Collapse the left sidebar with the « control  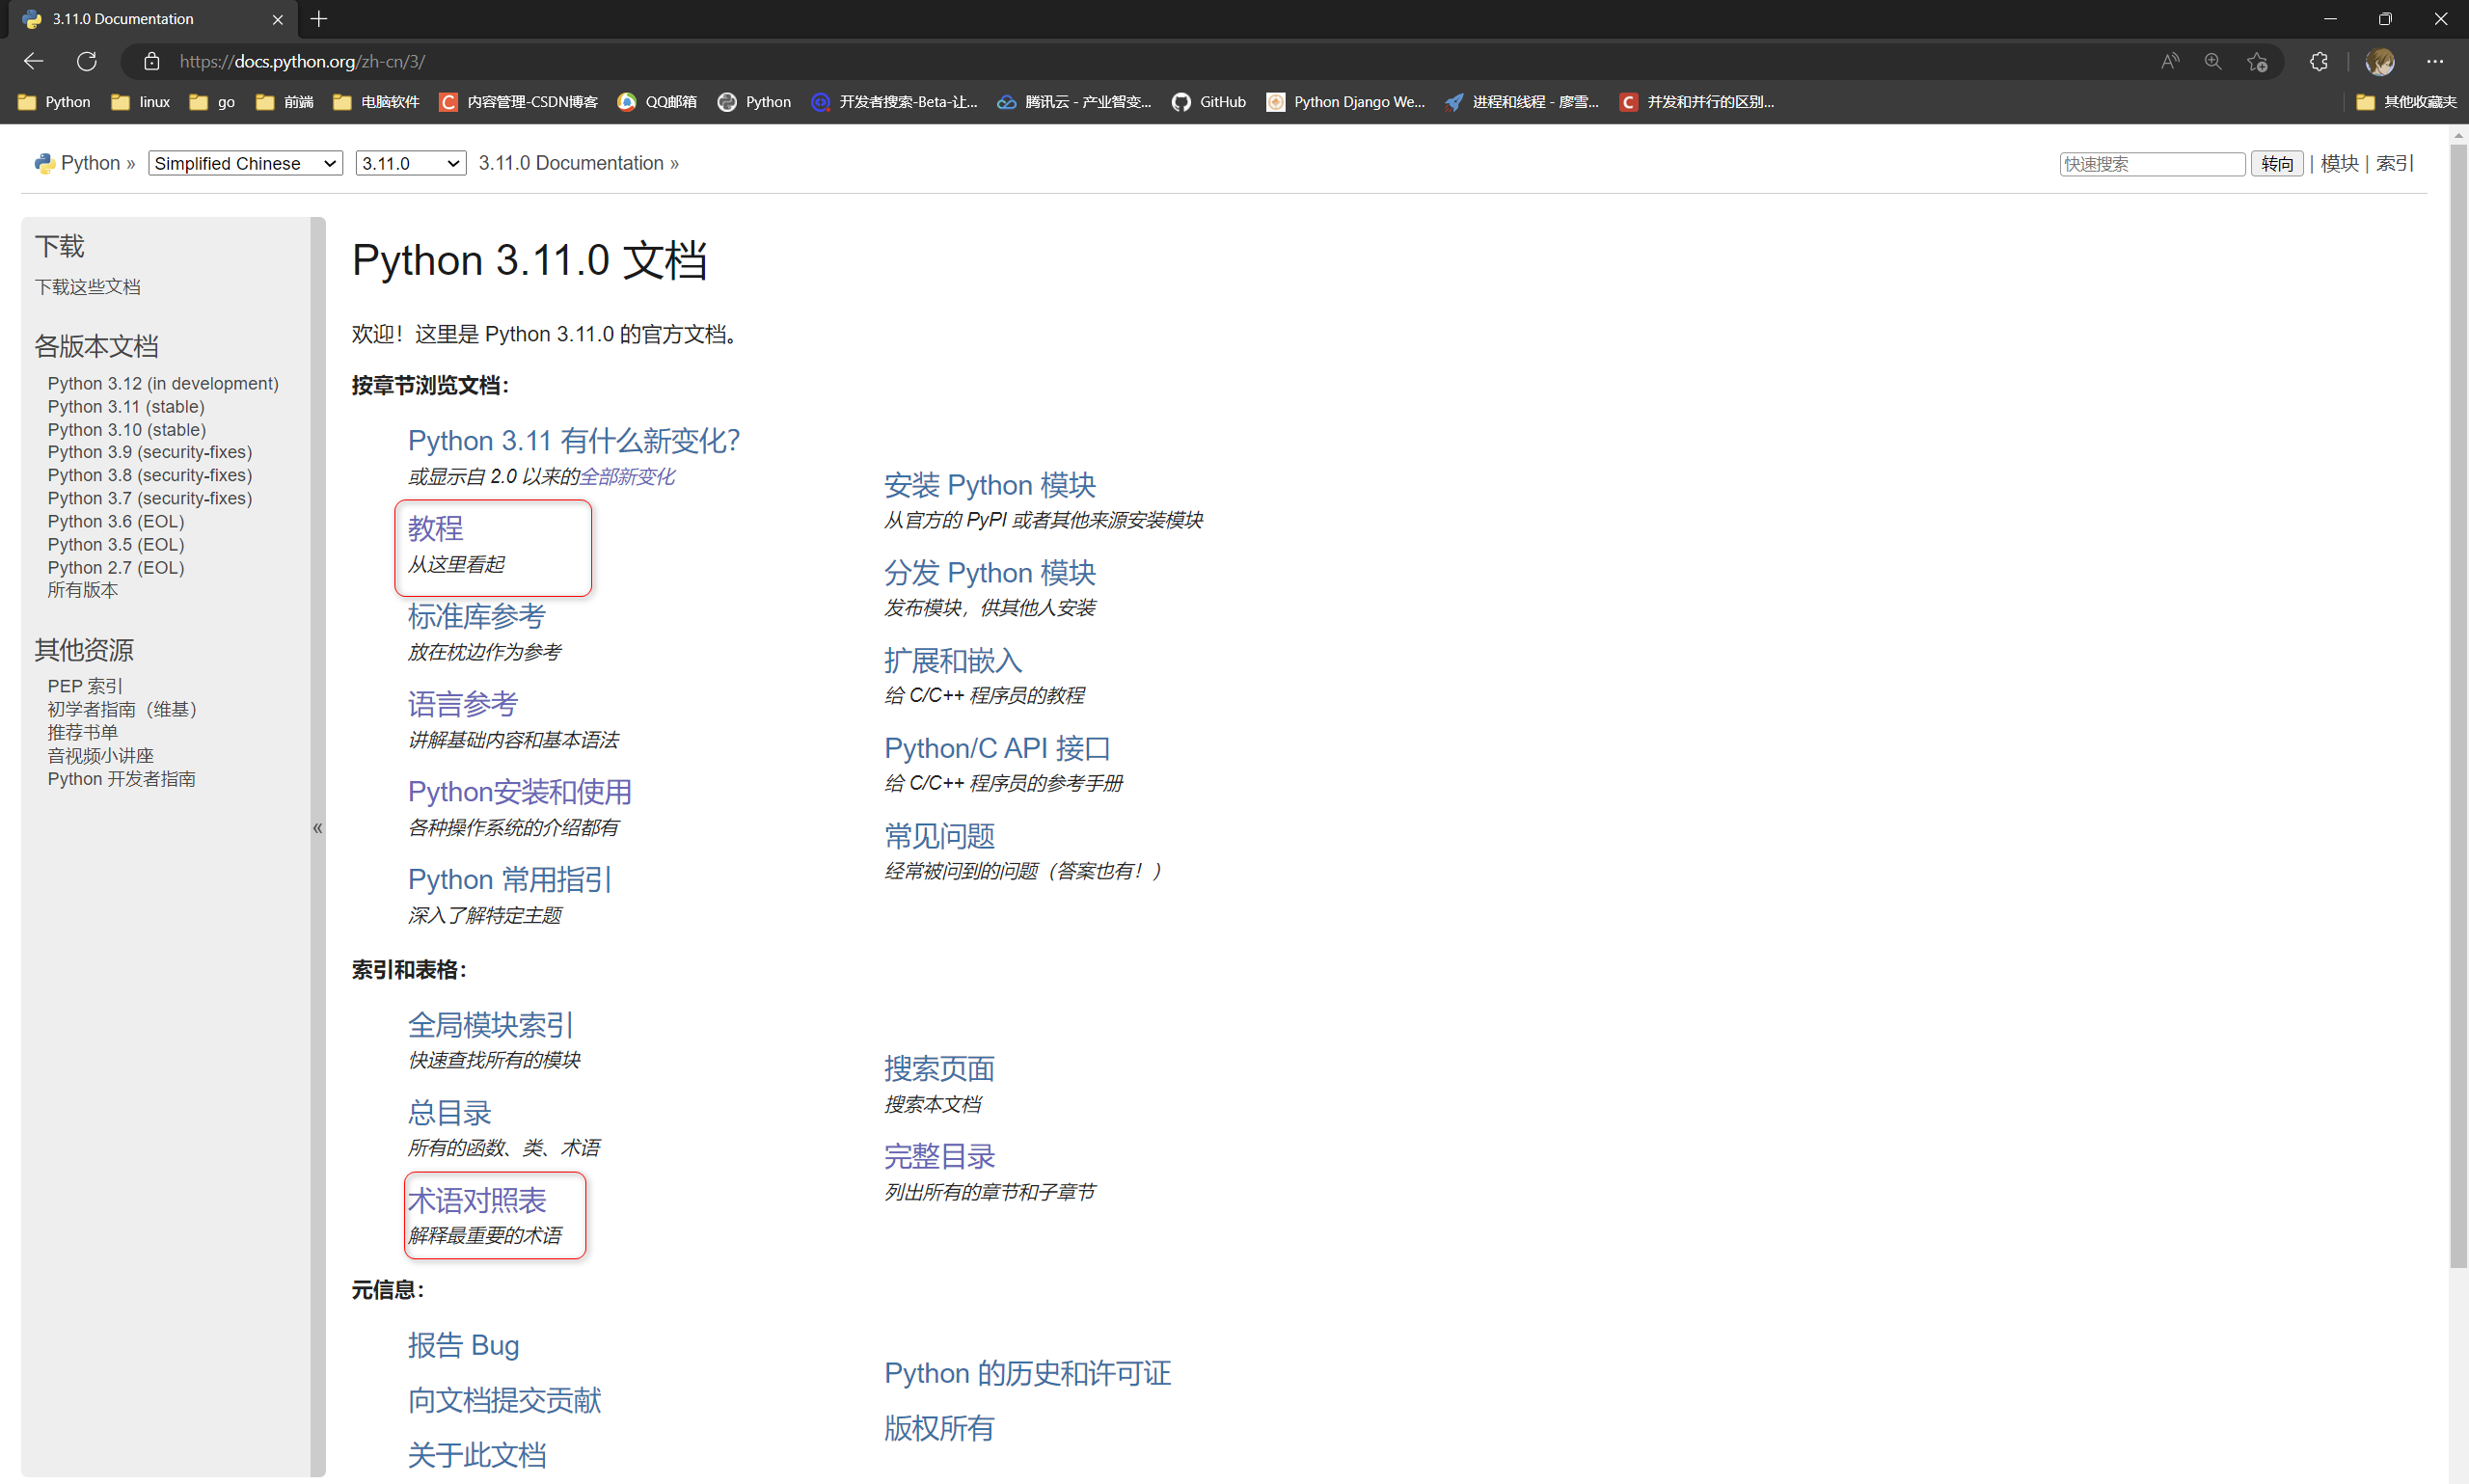pyautogui.click(x=317, y=827)
